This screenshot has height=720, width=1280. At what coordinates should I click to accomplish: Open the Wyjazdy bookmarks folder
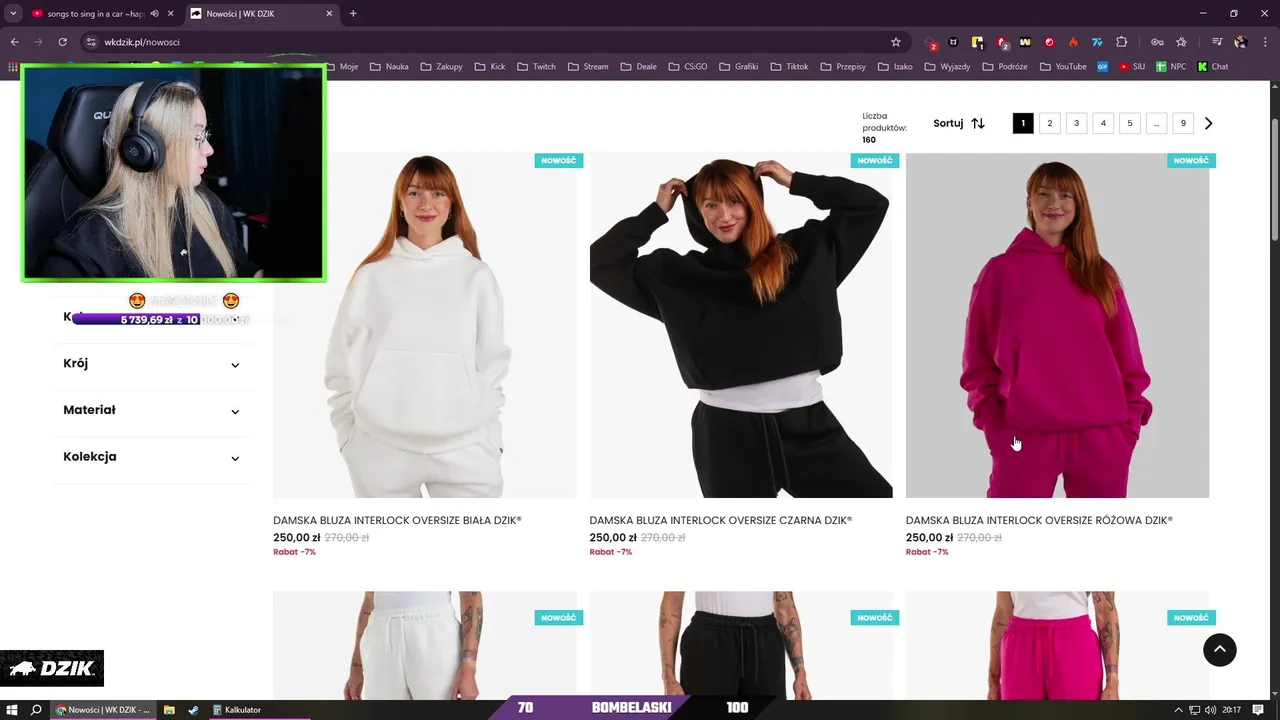948,67
